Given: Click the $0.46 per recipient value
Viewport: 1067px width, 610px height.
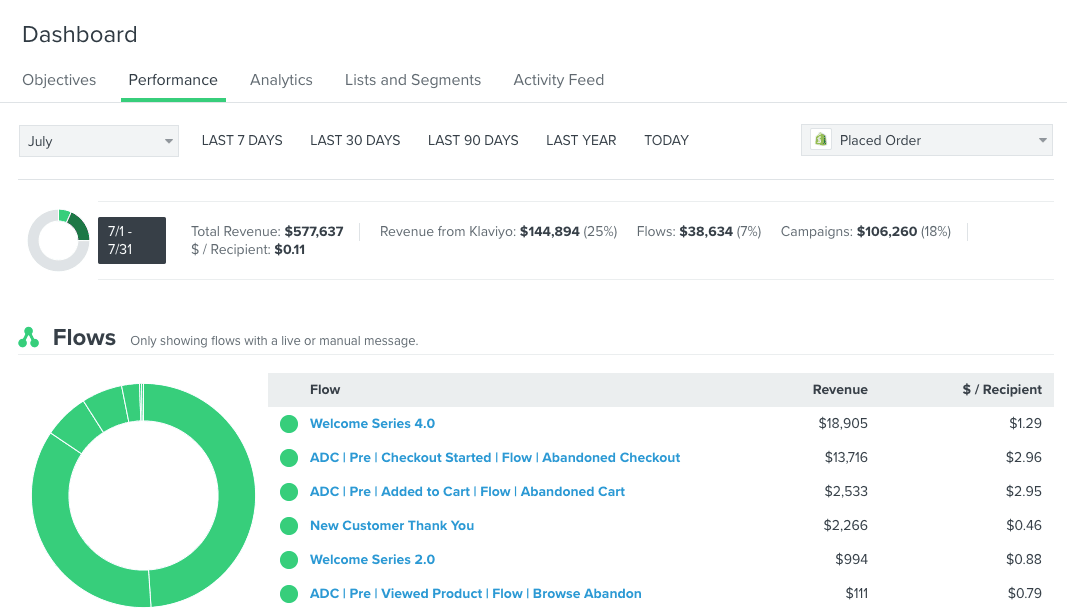Looking at the screenshot, I should (1023, 526).
